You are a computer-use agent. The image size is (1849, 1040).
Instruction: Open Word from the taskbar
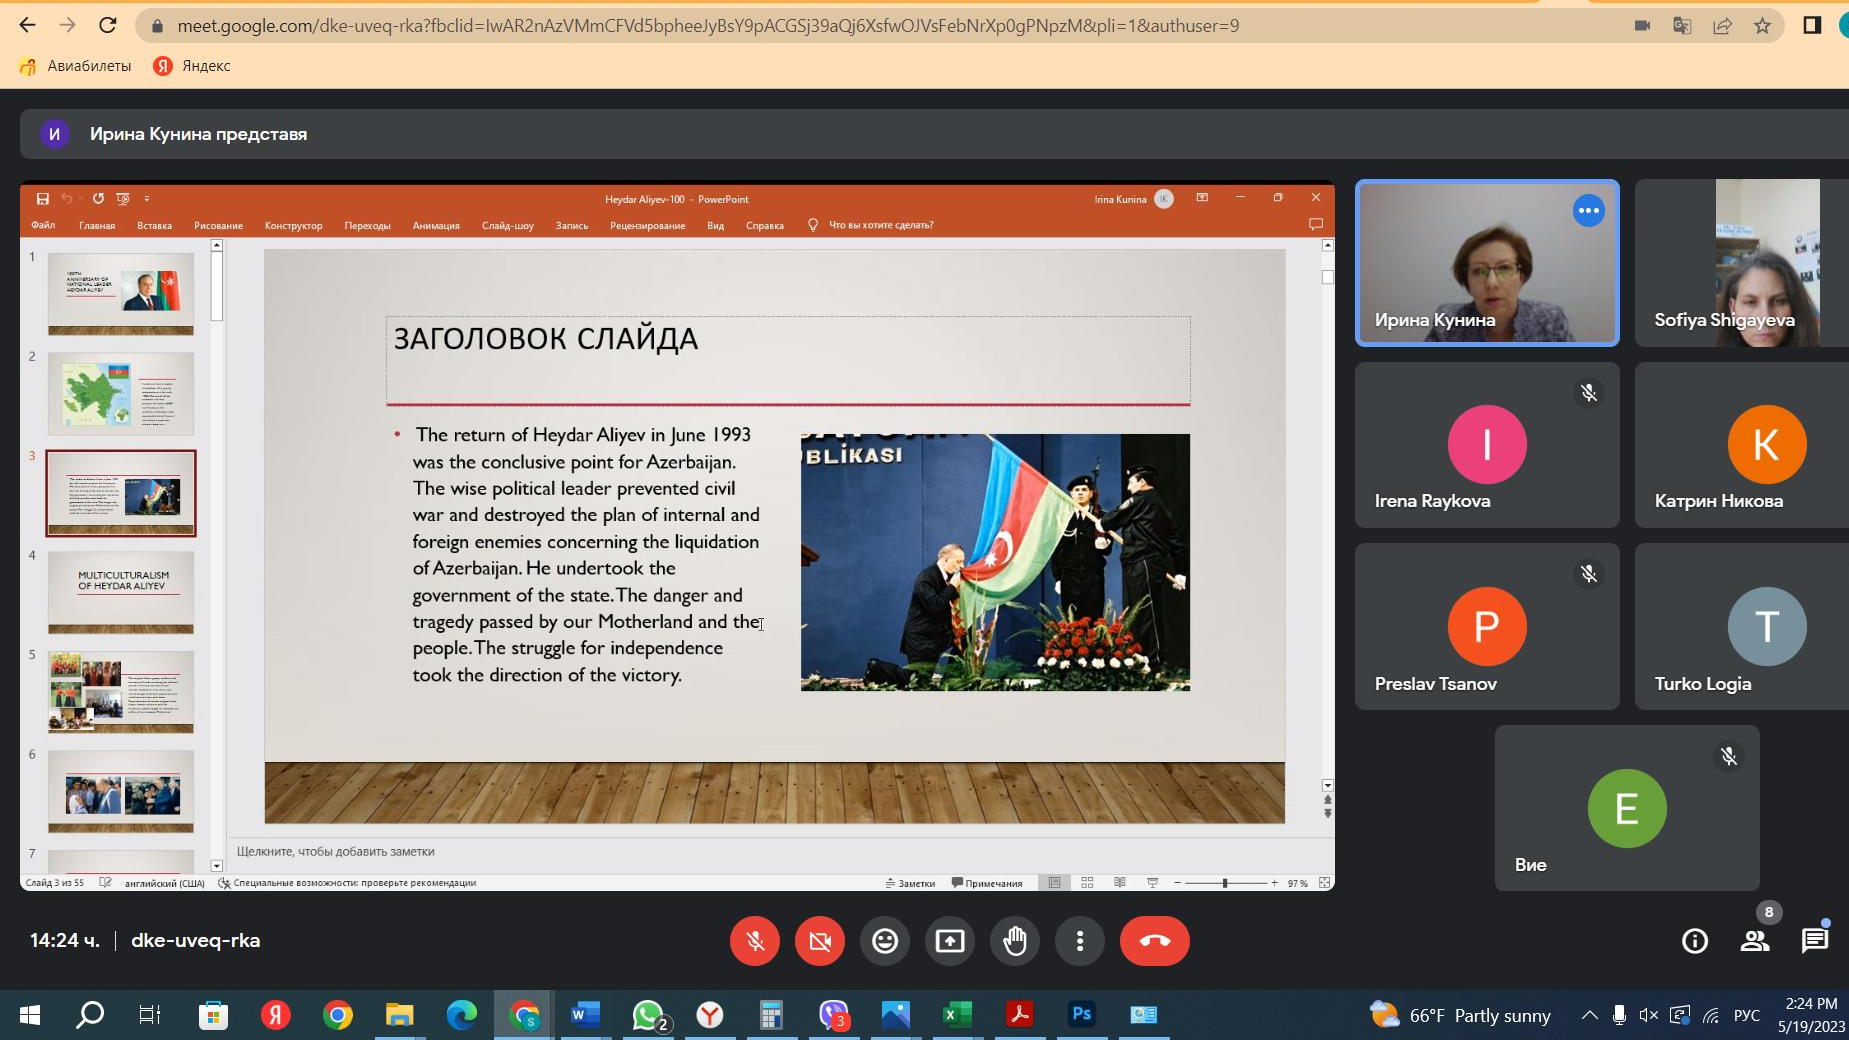pyautogui.click(x=584, y=1015)
